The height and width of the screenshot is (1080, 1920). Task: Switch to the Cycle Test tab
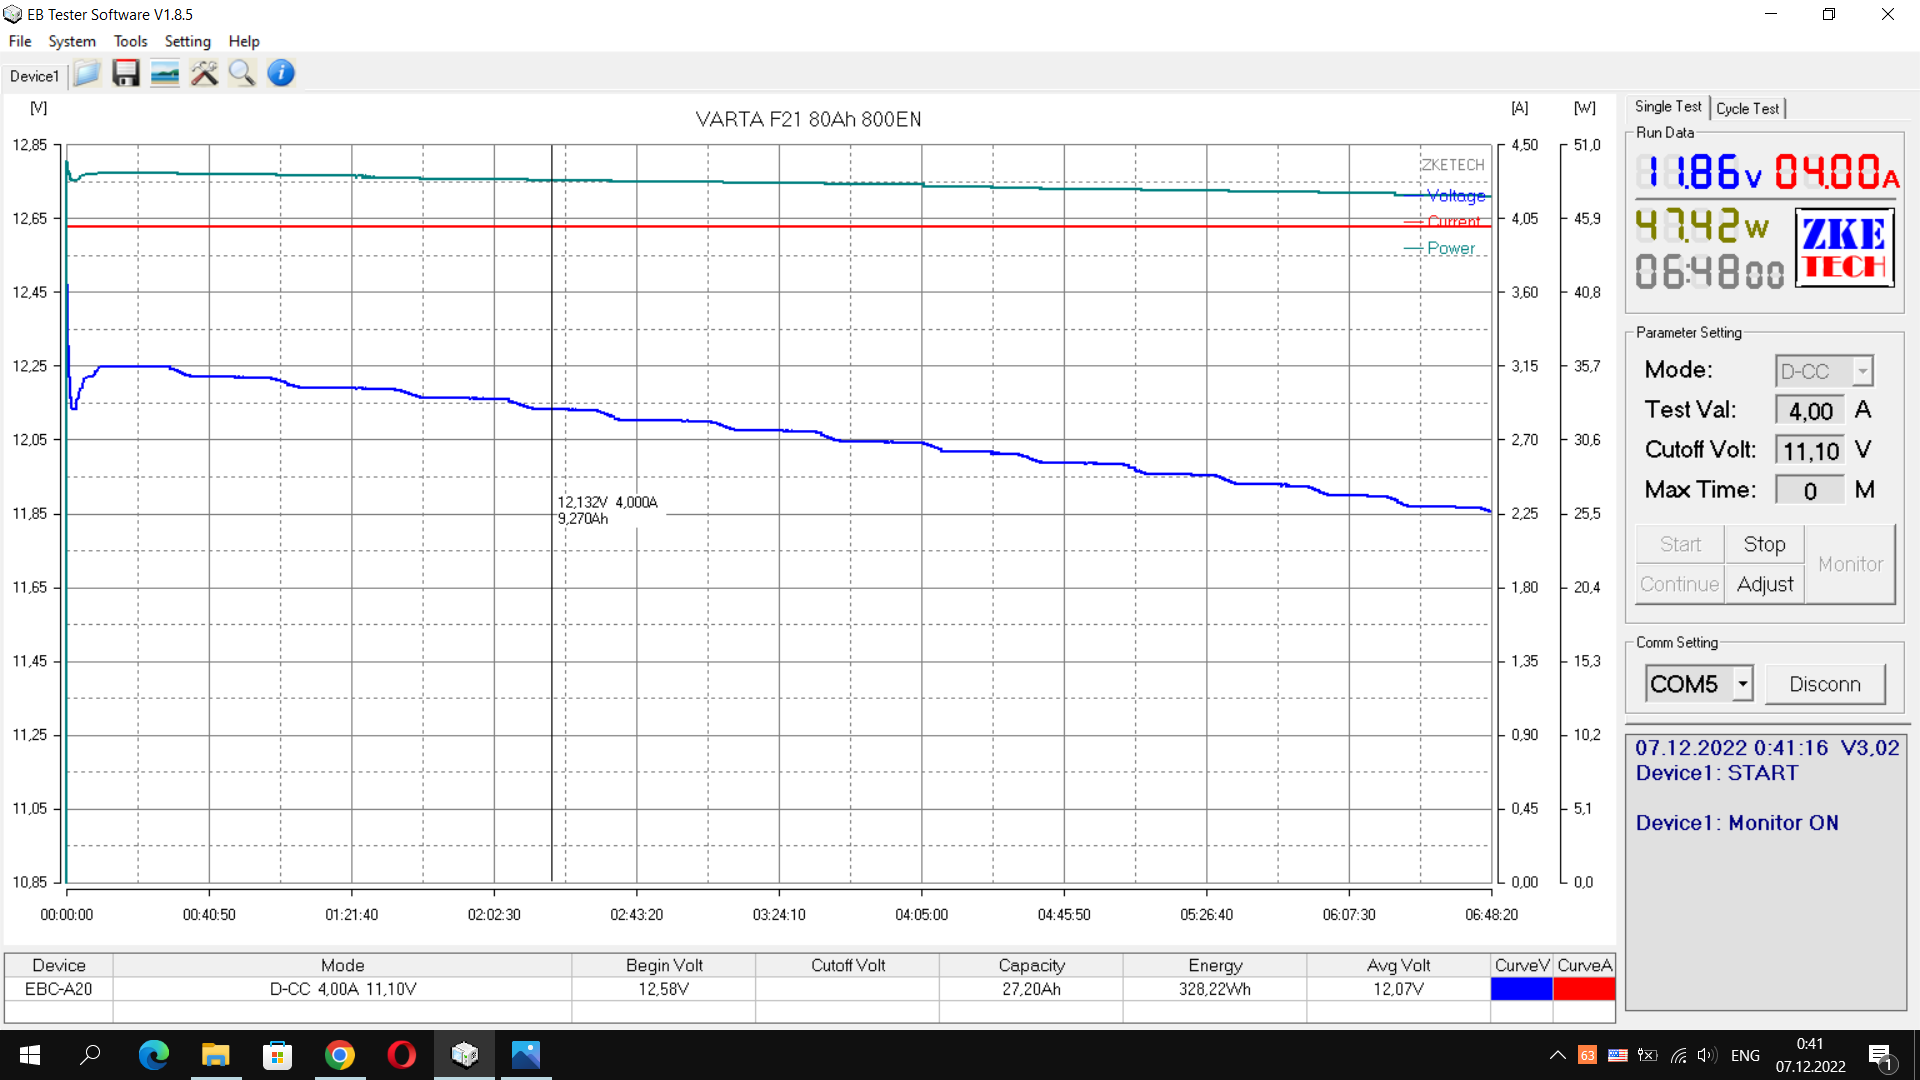[x=1747, y=108]
